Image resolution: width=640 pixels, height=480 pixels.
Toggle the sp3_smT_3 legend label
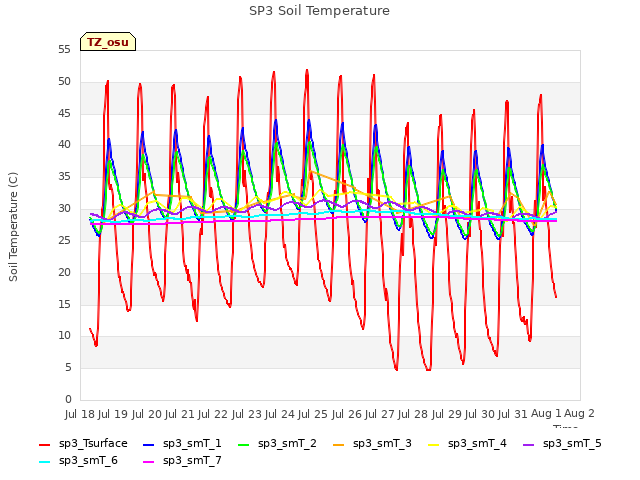[382, 444]
